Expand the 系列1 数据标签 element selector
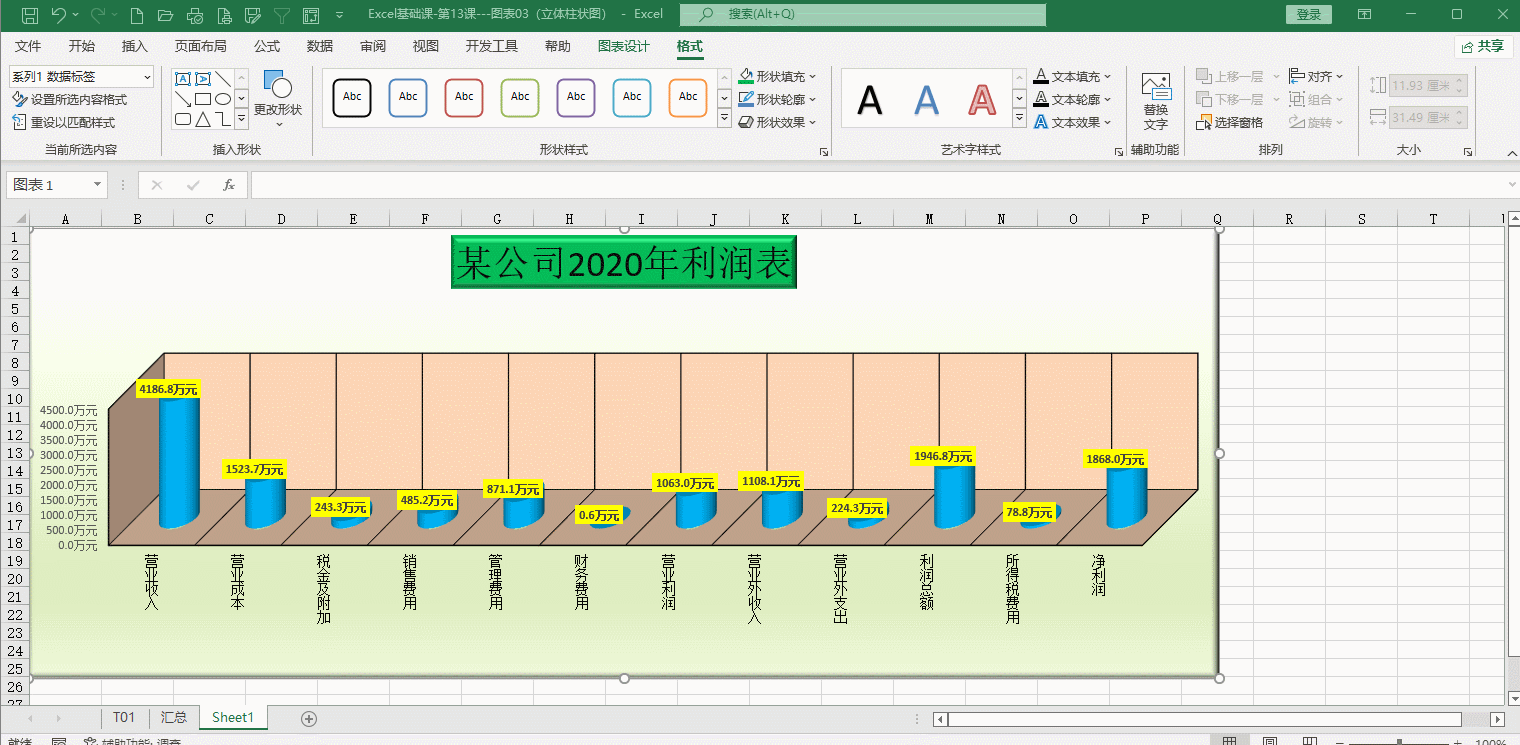The image size is (1520, 745). (x=148, y=77)
